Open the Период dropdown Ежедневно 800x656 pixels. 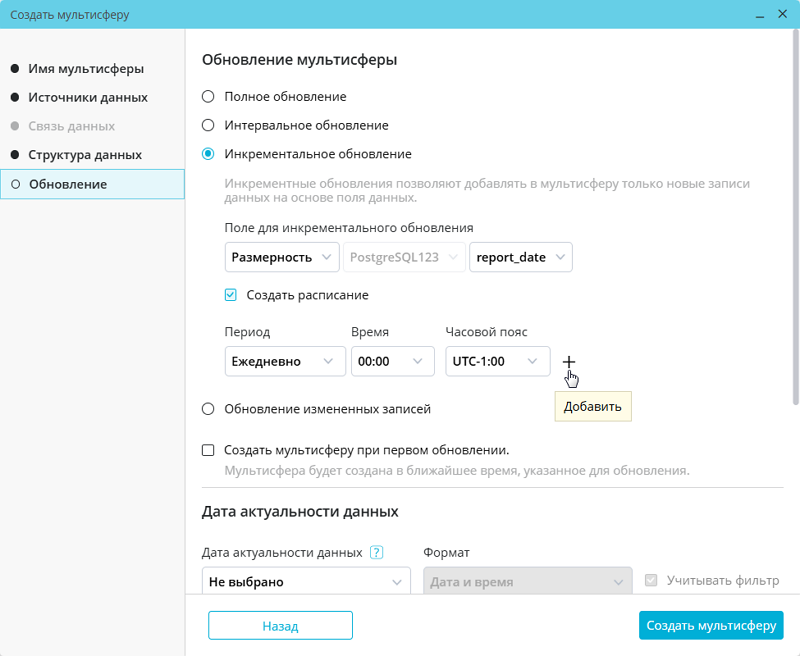285,361
